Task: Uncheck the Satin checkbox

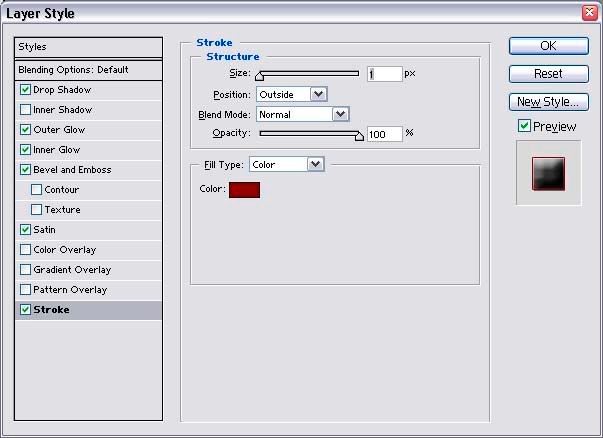Action: pos(25,230)
